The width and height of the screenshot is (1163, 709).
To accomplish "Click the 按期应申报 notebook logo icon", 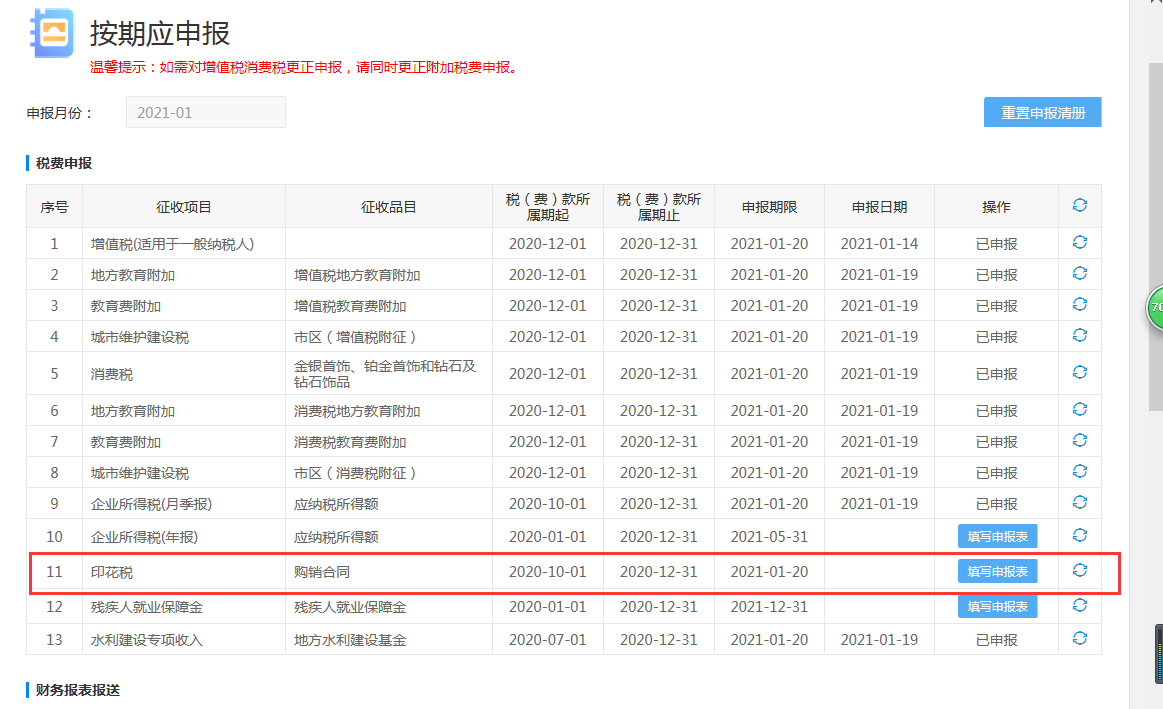I will point(50,33).
